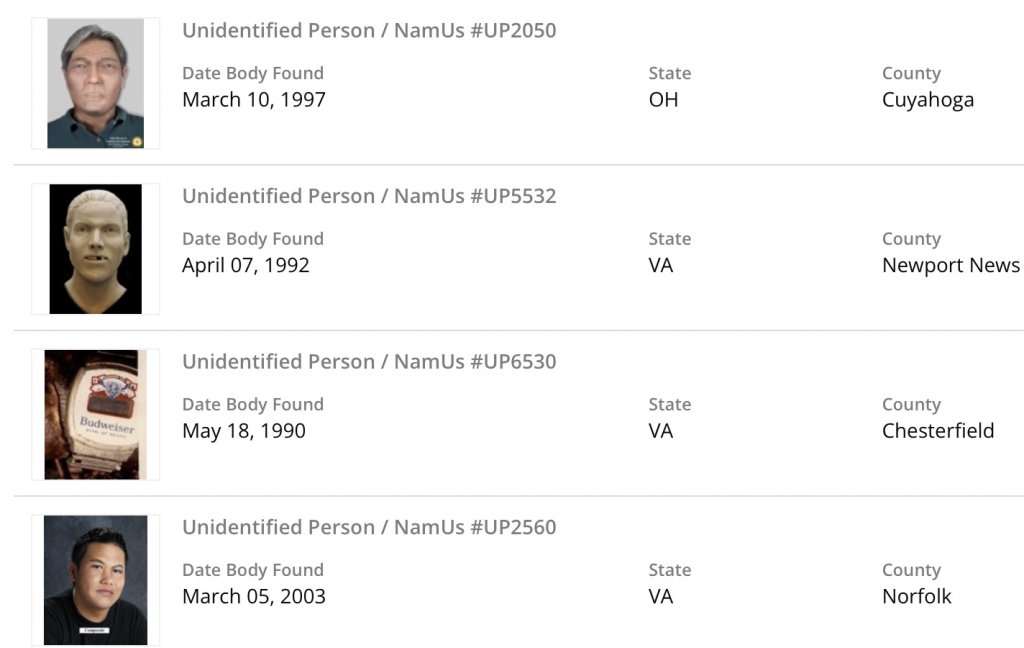Open the Budweiser item thumbnail for UP6530

click(x=95, y=414)
